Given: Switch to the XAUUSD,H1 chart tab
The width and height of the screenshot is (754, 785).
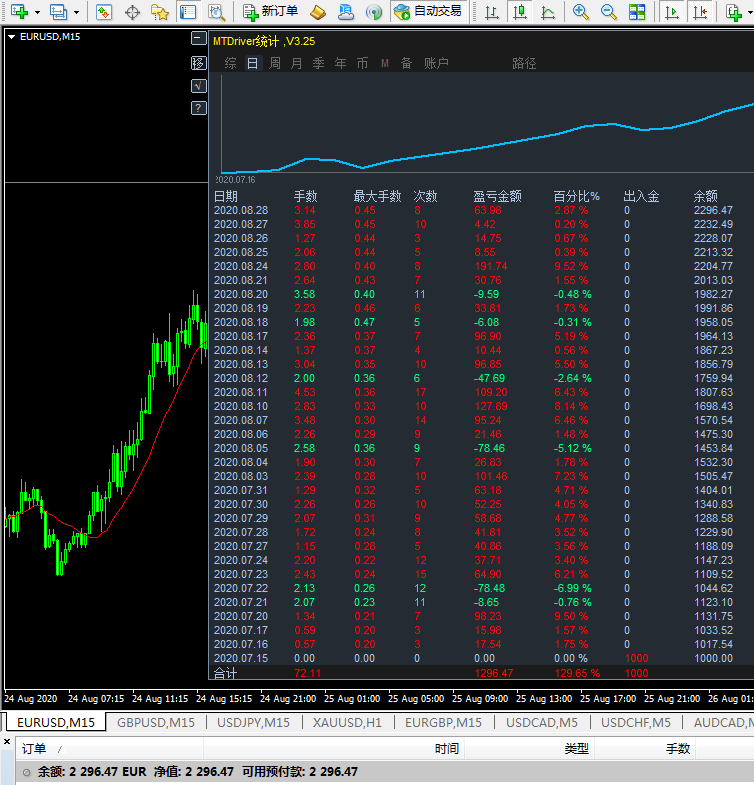Looking at the screenshot, I should [x=347, y=722].
